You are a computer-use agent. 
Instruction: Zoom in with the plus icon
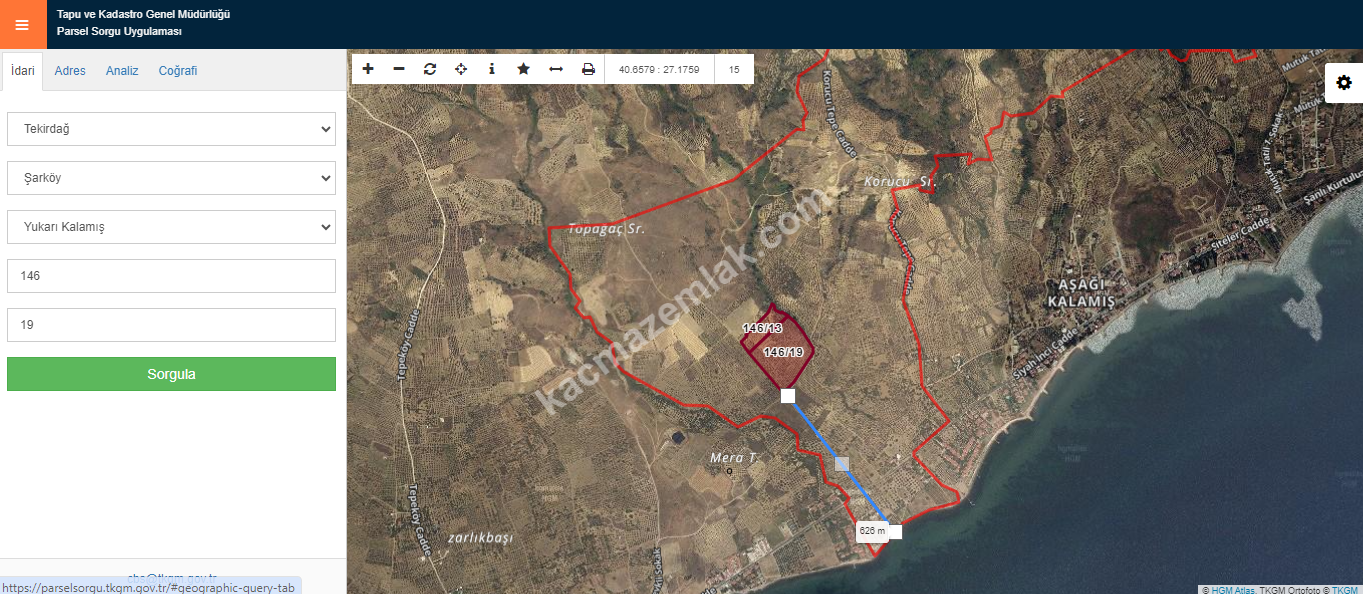pyautogui.click(x=368, y=69)
